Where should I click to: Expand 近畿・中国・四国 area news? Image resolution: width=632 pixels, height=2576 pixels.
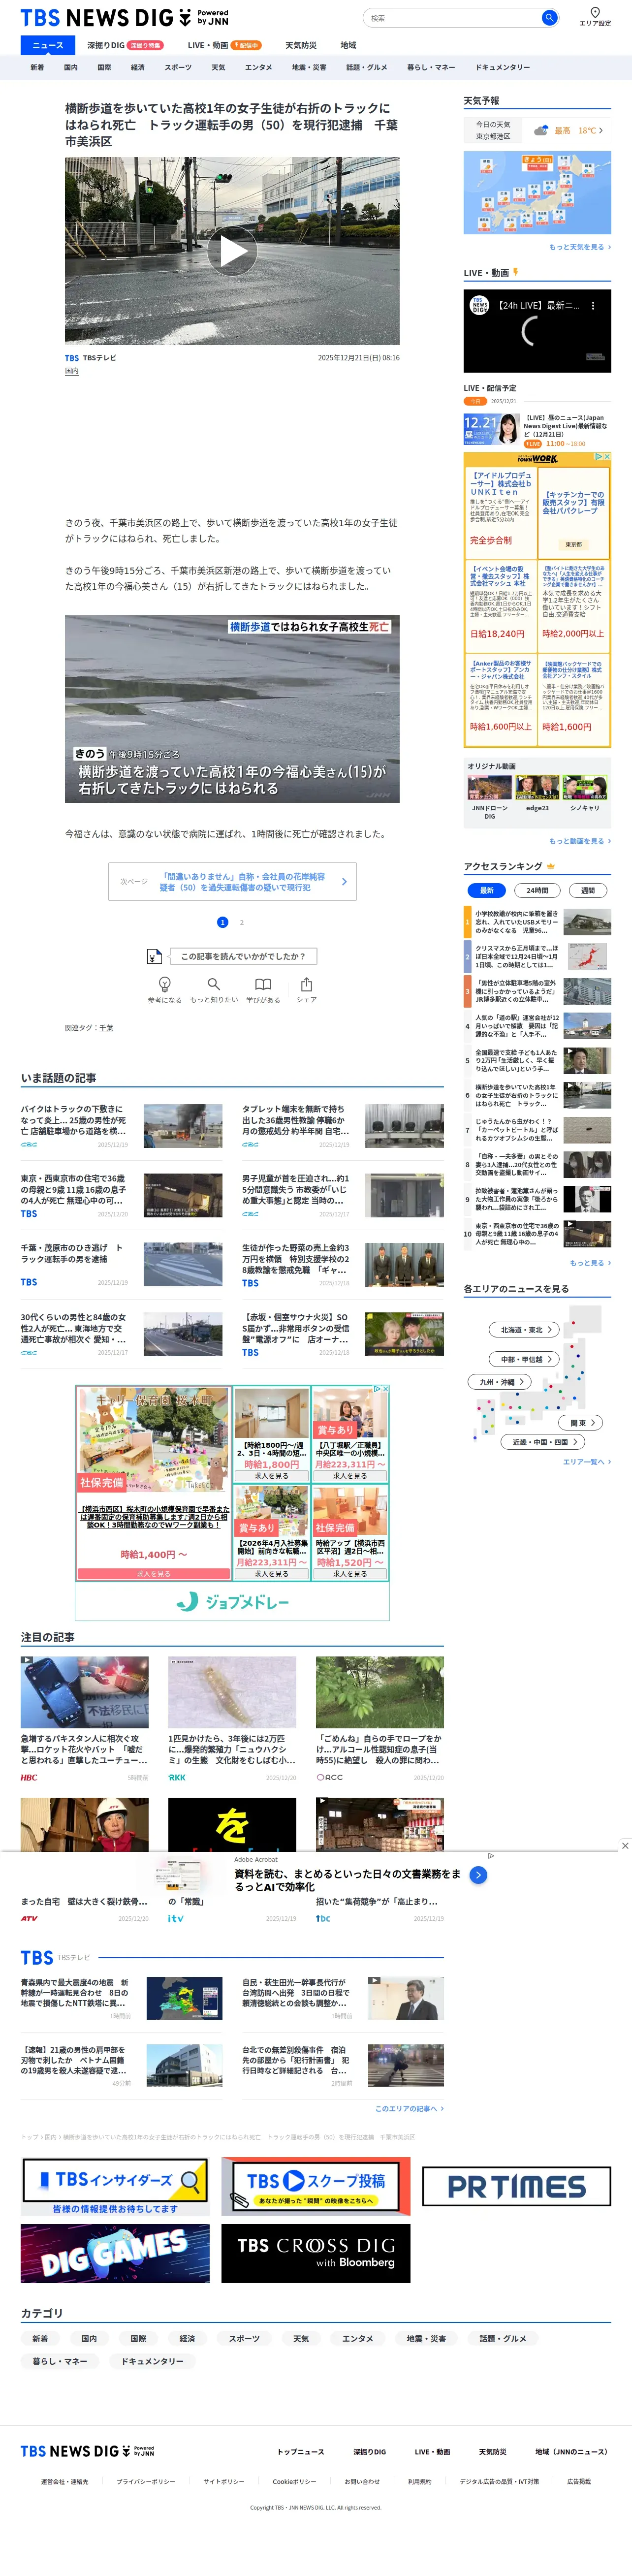tap(542, 1442)
